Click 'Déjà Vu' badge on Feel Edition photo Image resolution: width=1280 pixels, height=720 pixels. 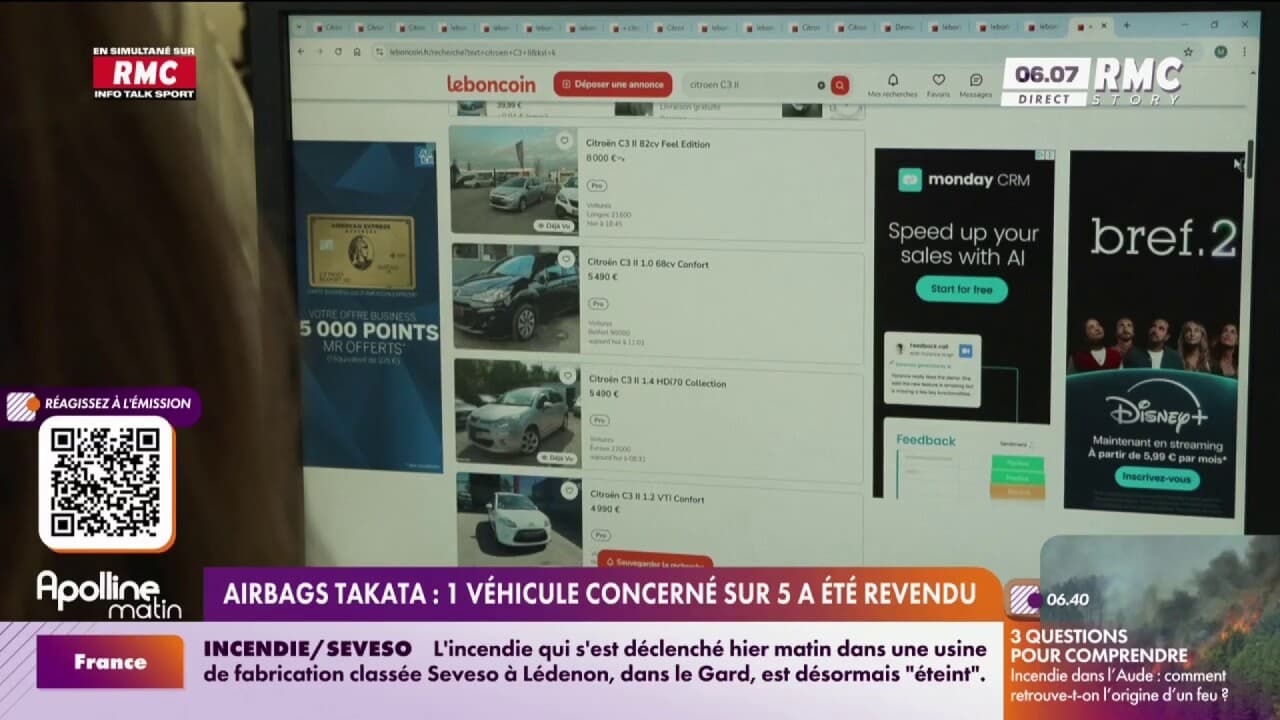(553, 226)
